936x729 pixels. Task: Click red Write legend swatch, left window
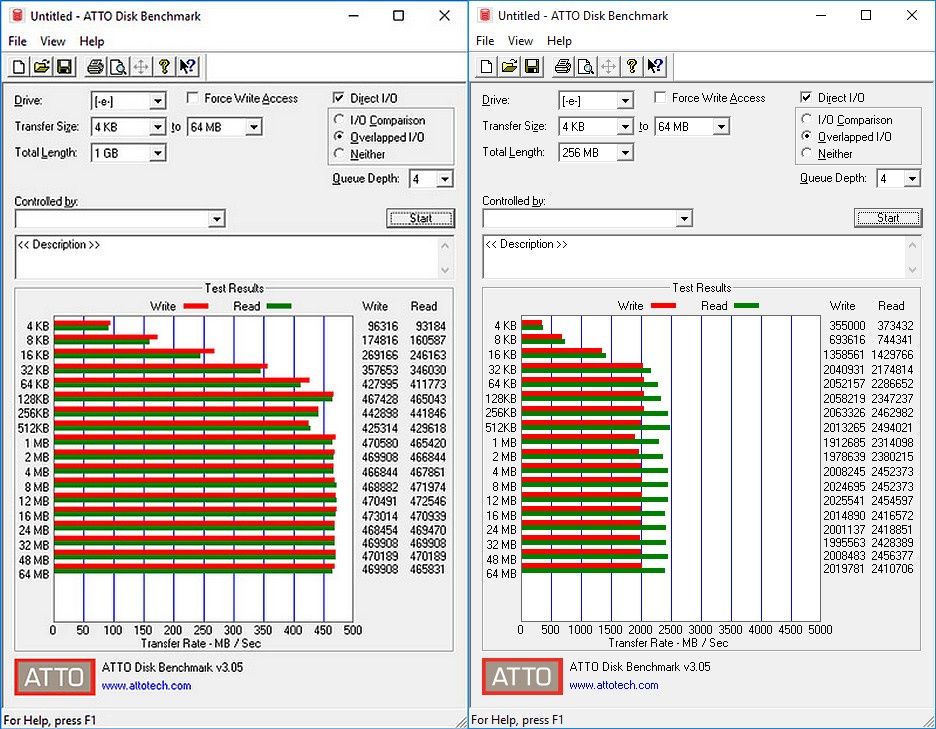(196, 306)
